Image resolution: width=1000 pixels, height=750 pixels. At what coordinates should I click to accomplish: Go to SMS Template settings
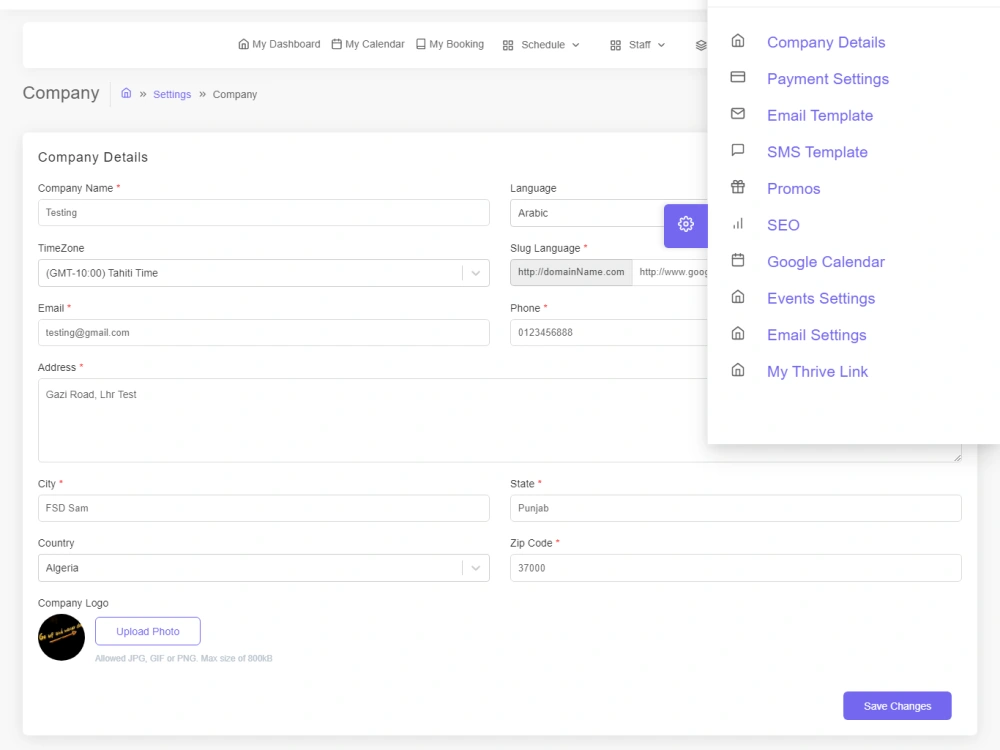817,152
